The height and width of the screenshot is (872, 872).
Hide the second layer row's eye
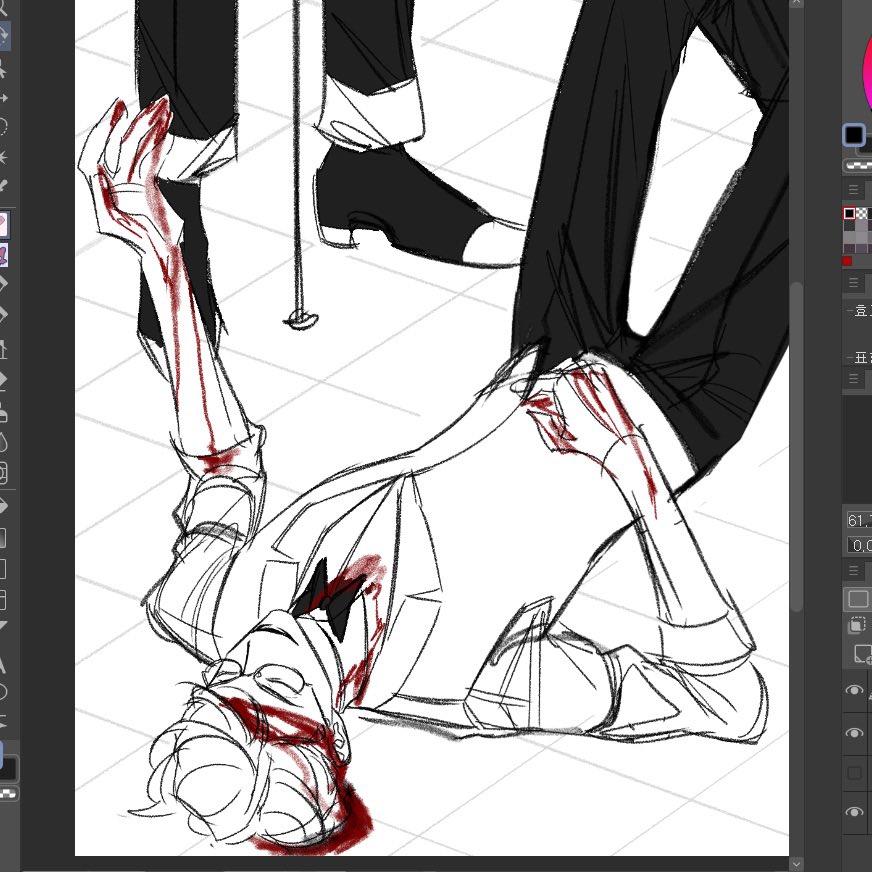[x=855, y=733]
